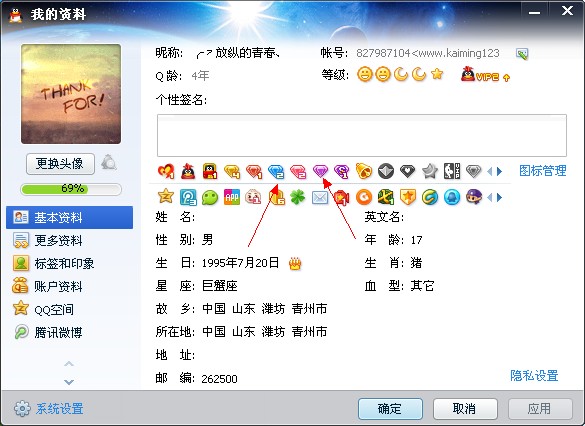585x426 pixels.
Task: Click the blue diamond icon in the badge row
Action: (276, 171)
